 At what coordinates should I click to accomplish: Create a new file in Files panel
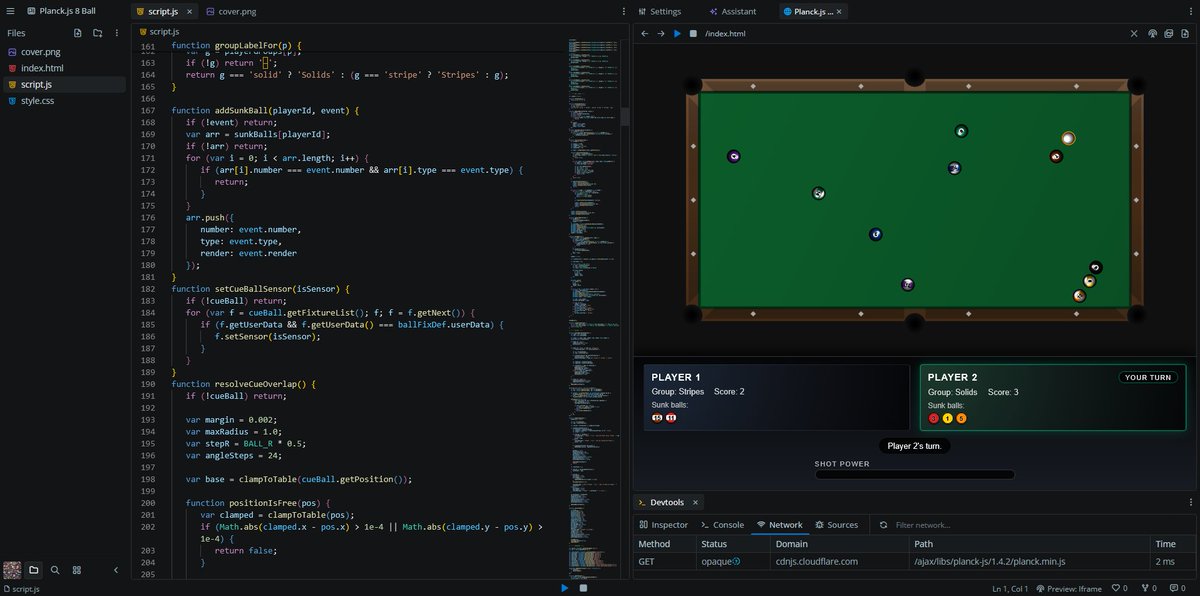78,33
